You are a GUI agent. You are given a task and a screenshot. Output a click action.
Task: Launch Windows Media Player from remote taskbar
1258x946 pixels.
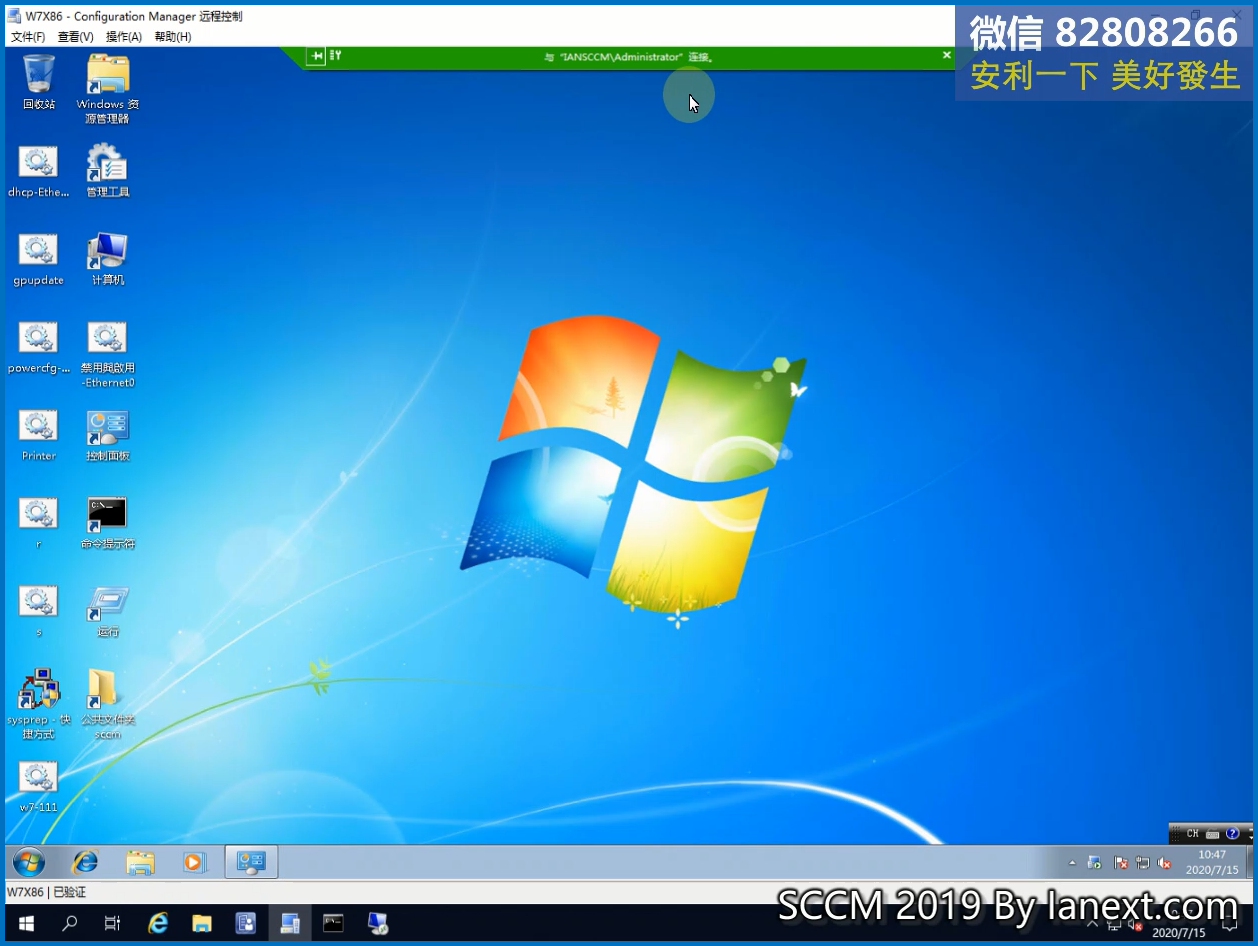[x=194, y=862]
